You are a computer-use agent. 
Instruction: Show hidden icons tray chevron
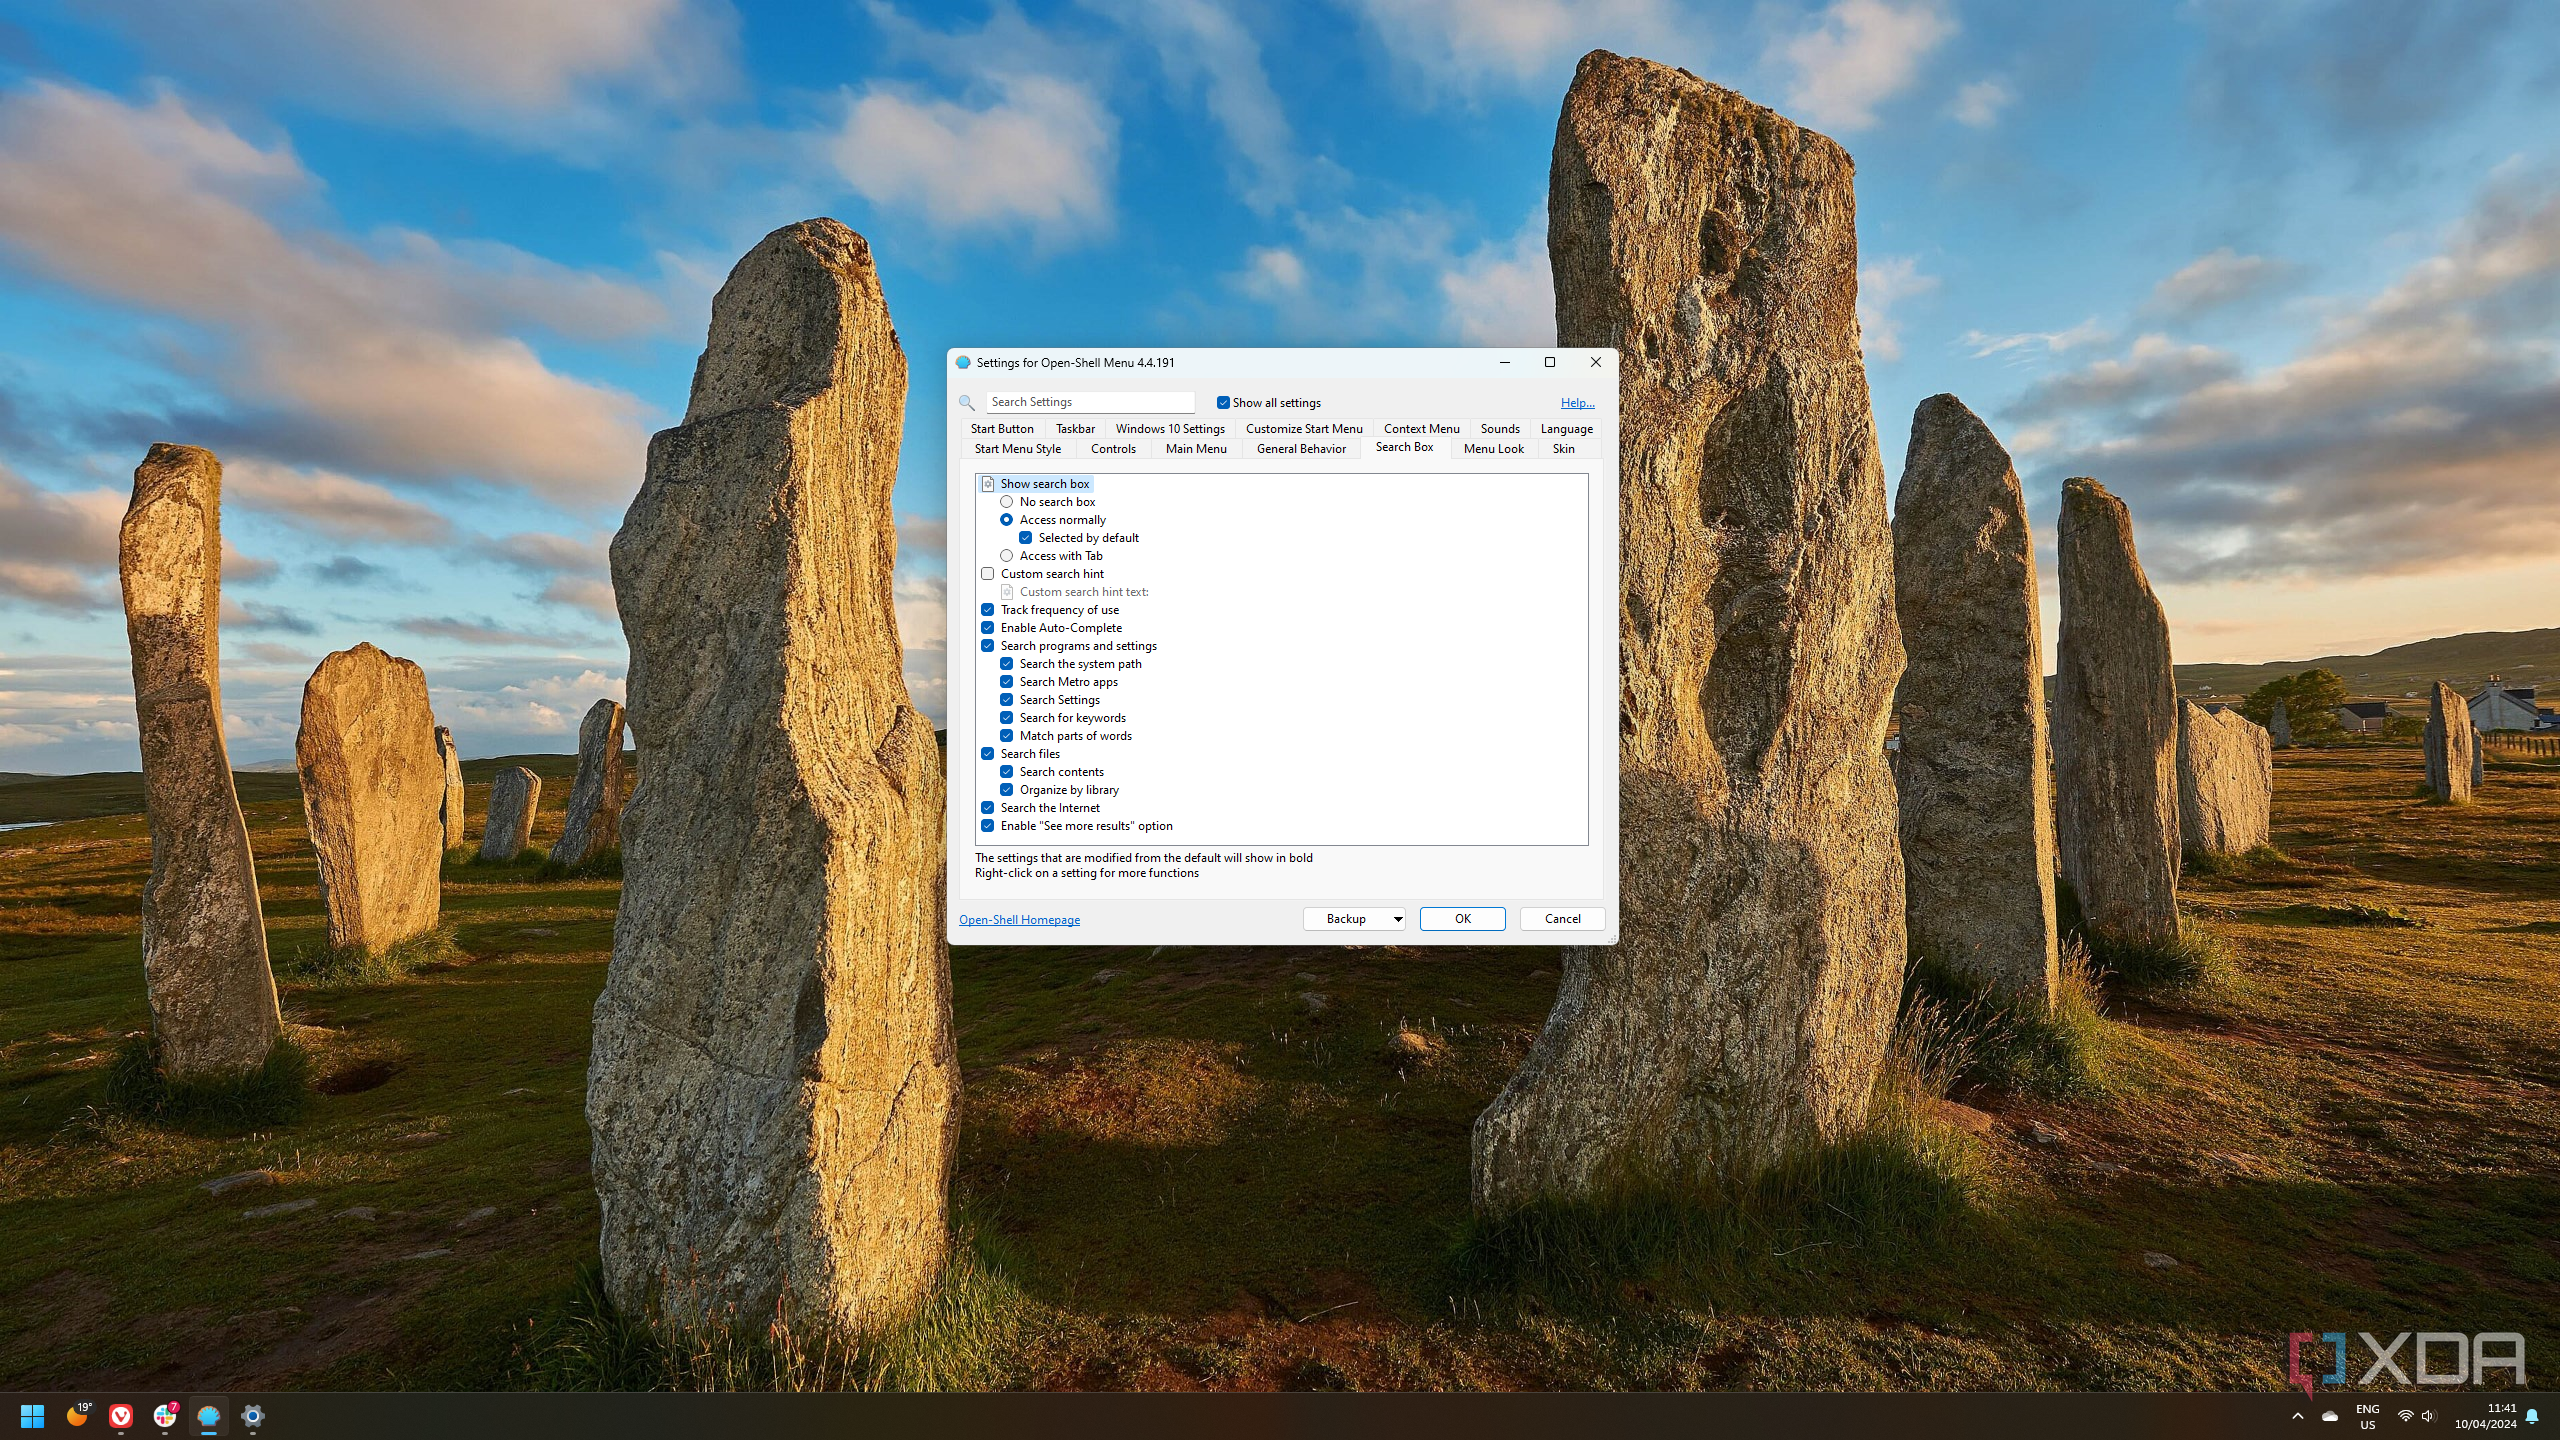[2297, 1416]
